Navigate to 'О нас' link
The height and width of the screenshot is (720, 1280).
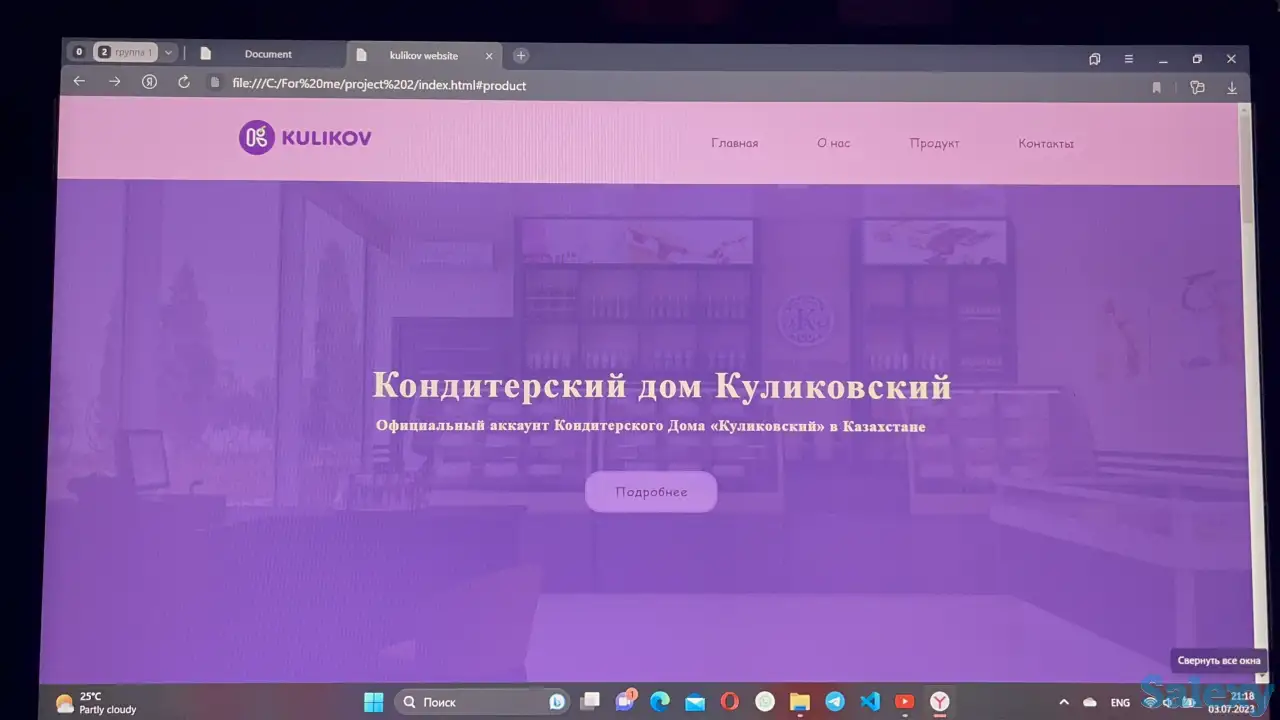tap(833, 143)
